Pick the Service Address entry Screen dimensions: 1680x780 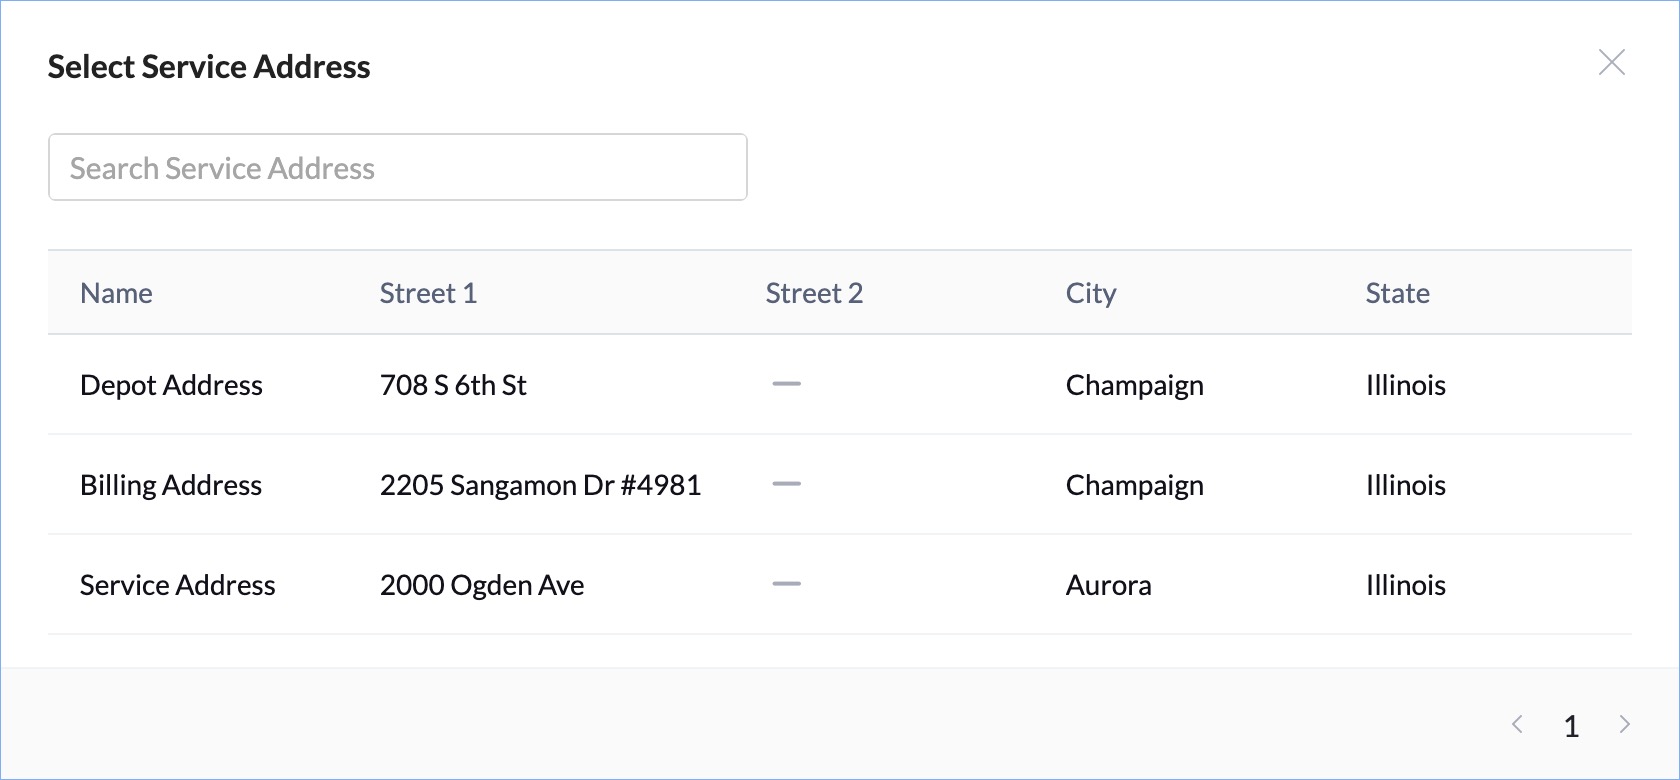[177, 585]
